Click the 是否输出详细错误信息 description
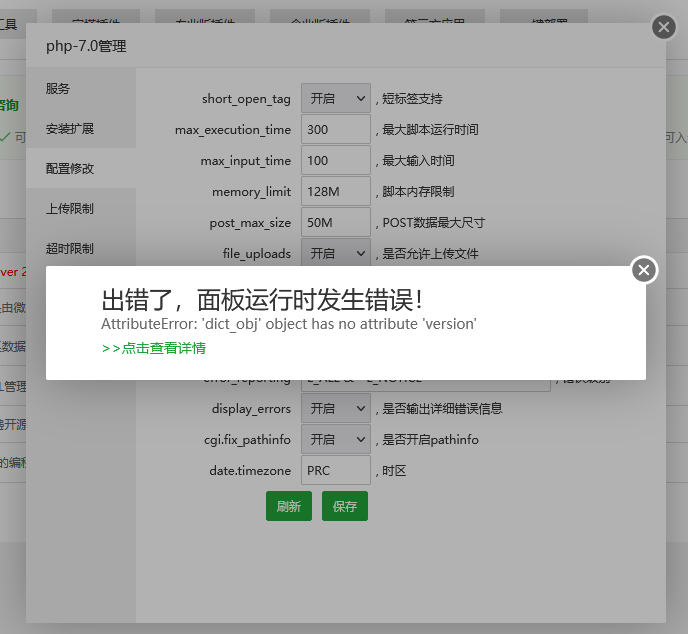Viewport: 688px width, 634px height. pos(442,408)
